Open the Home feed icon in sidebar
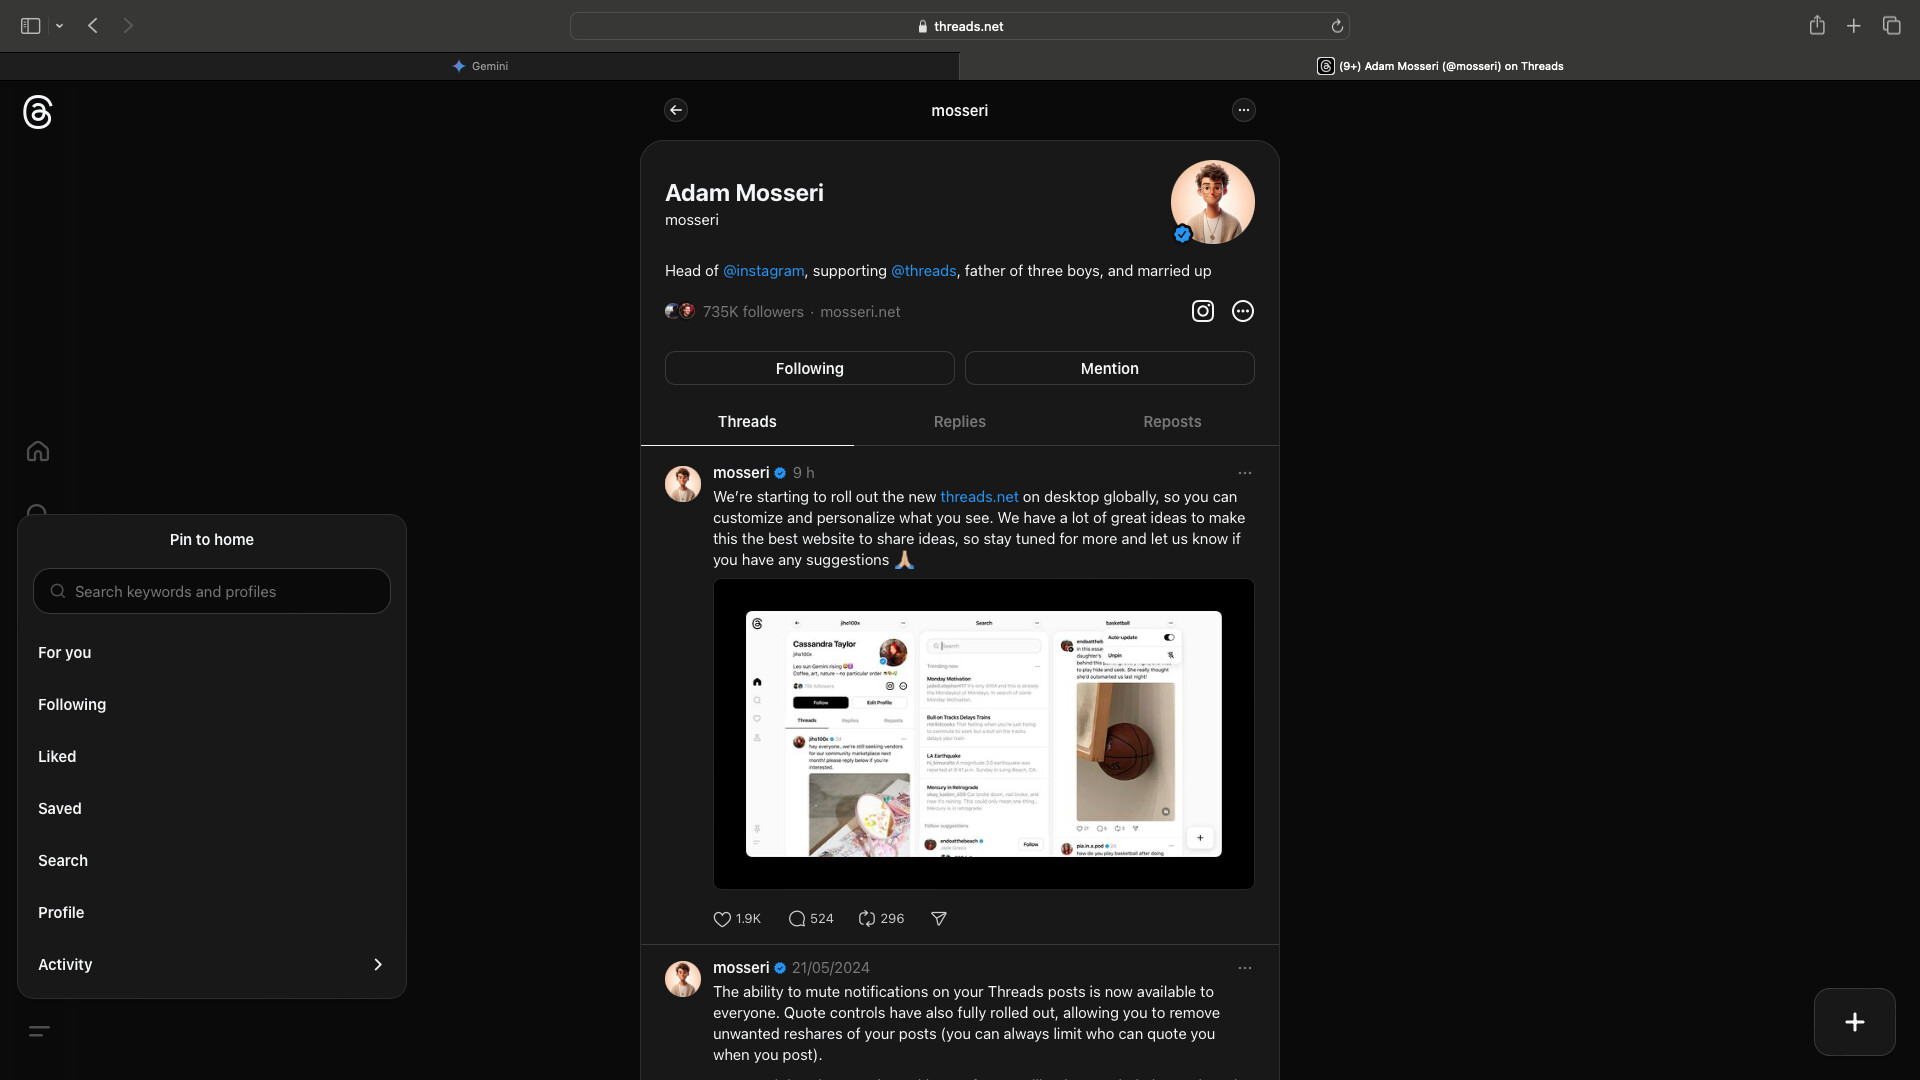1920x1080 pixels. tap(38, 451)
